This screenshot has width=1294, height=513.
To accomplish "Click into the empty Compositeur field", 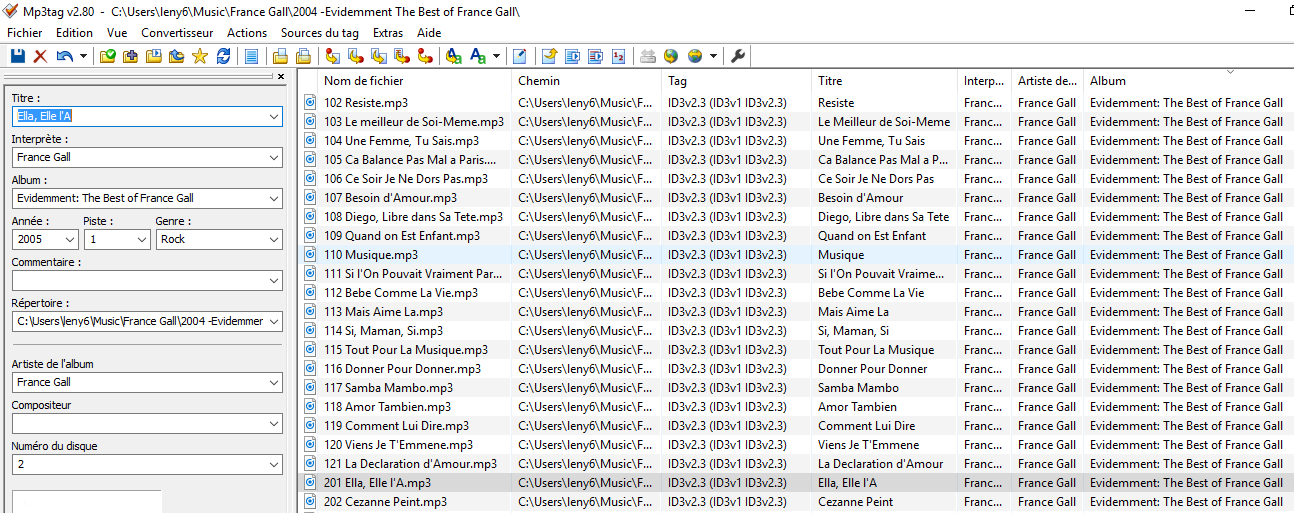I will 139,423.
